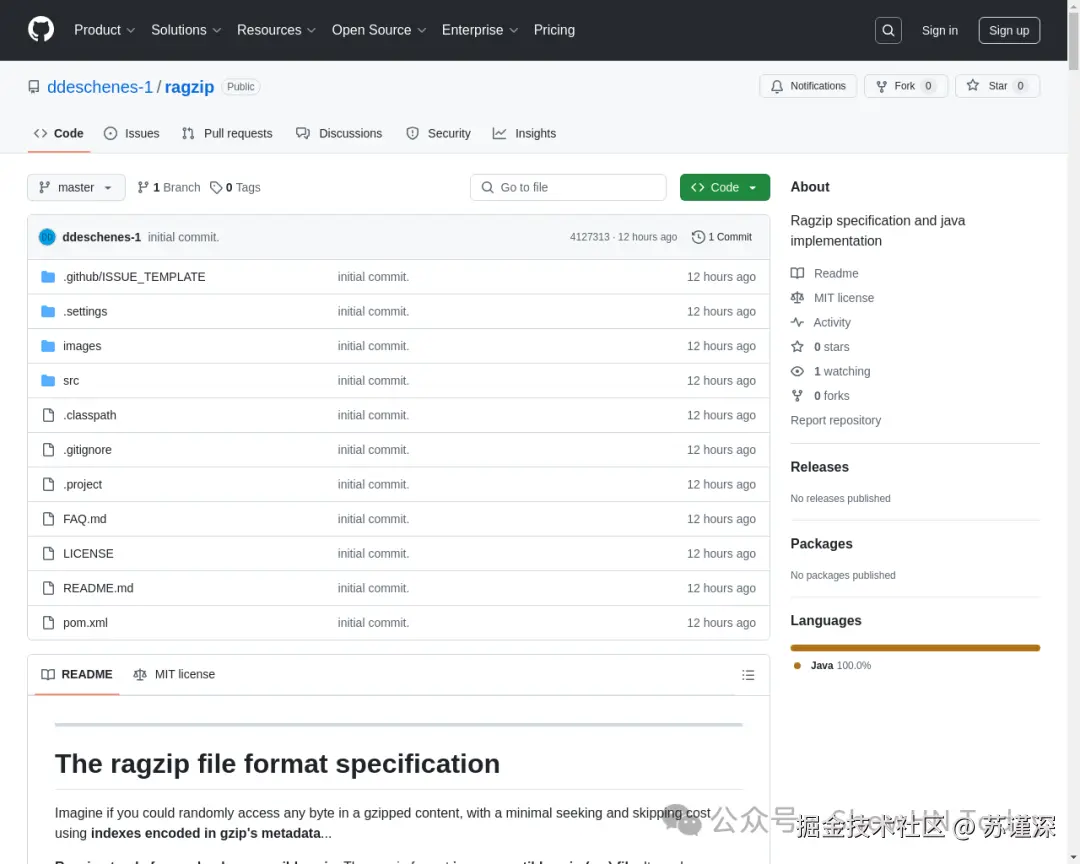Expand the Open Source menu
This screenshot has height=864, width=1080.
(x=379, y=30)
